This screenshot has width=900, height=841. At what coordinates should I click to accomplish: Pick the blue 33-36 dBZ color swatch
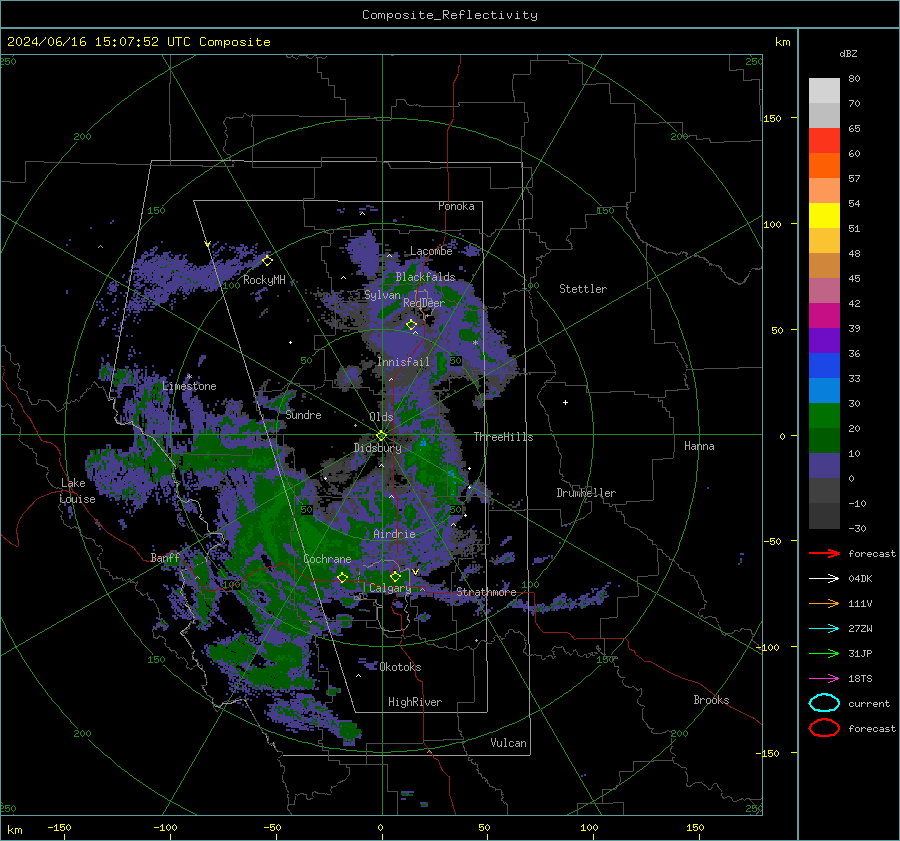coord(824,366)
